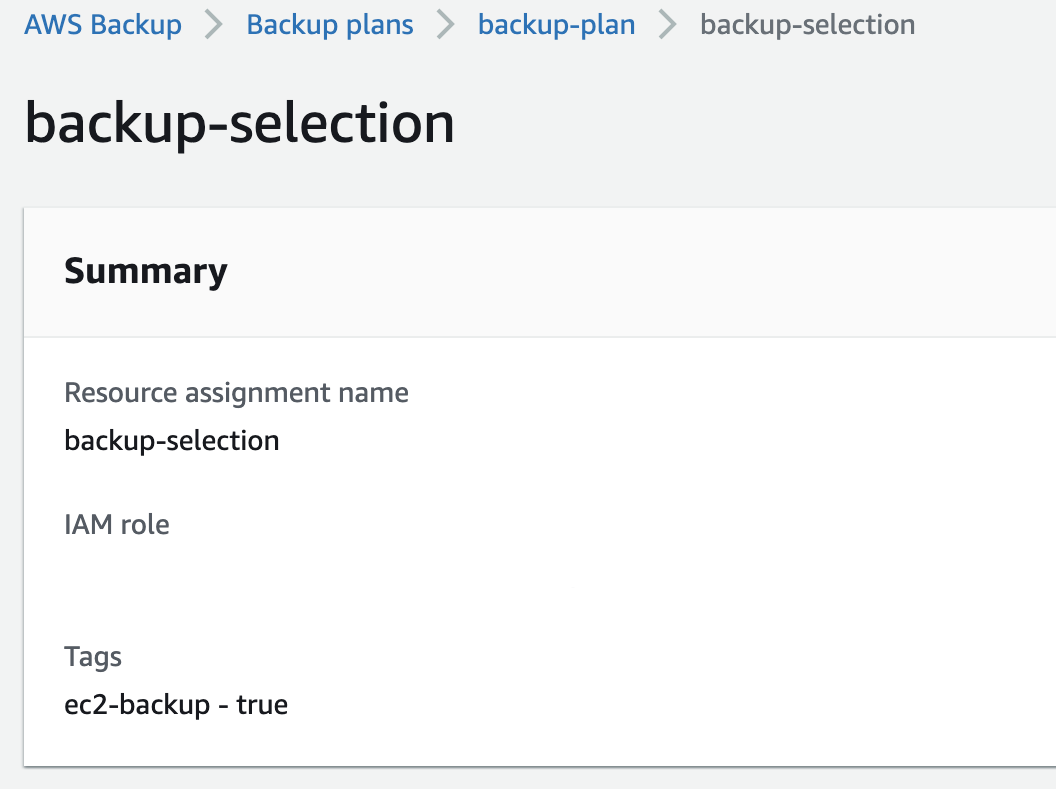Screen dimensions: 1056x789
Task: Click the Resource assignment name label
Action: tap(236, 393)
